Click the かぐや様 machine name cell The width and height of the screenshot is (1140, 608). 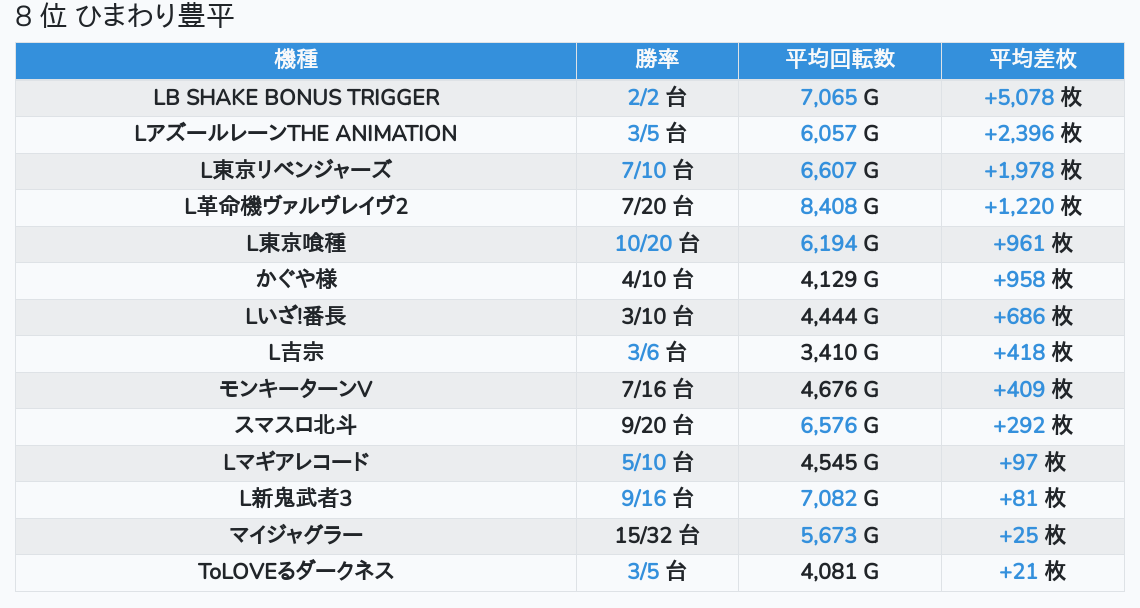pos(295,280)
